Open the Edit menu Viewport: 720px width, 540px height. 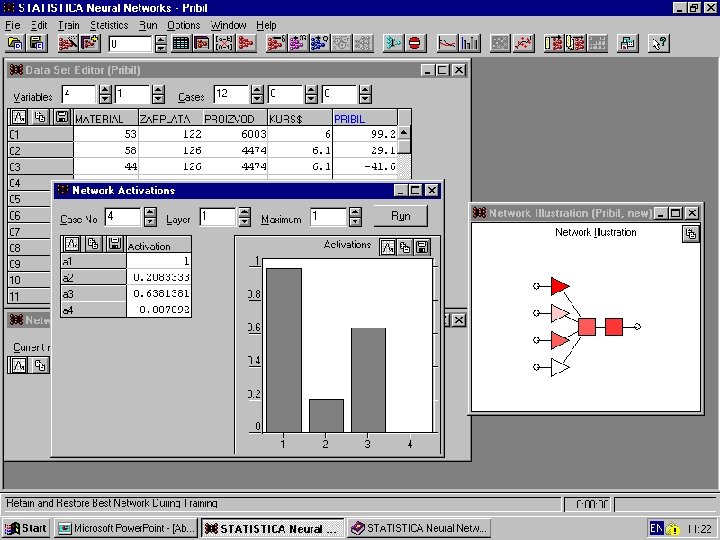(39, 25)
